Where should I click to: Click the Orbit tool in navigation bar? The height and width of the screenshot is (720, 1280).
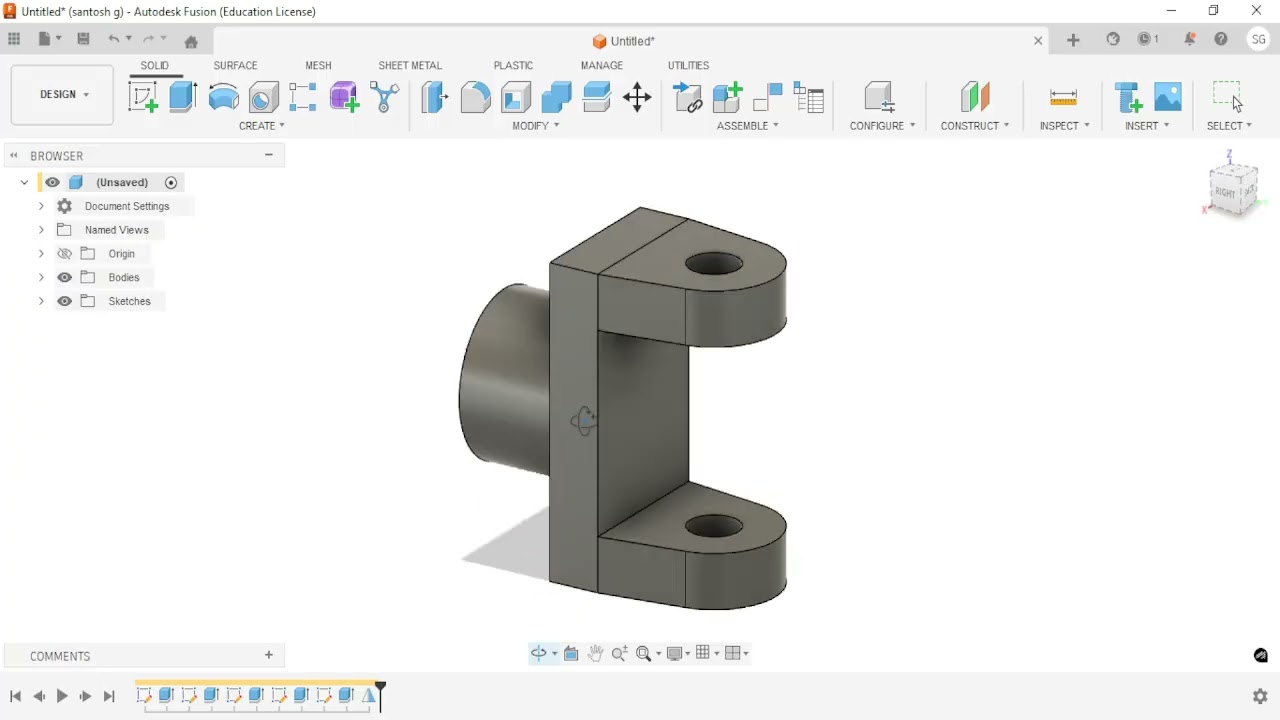539,653
